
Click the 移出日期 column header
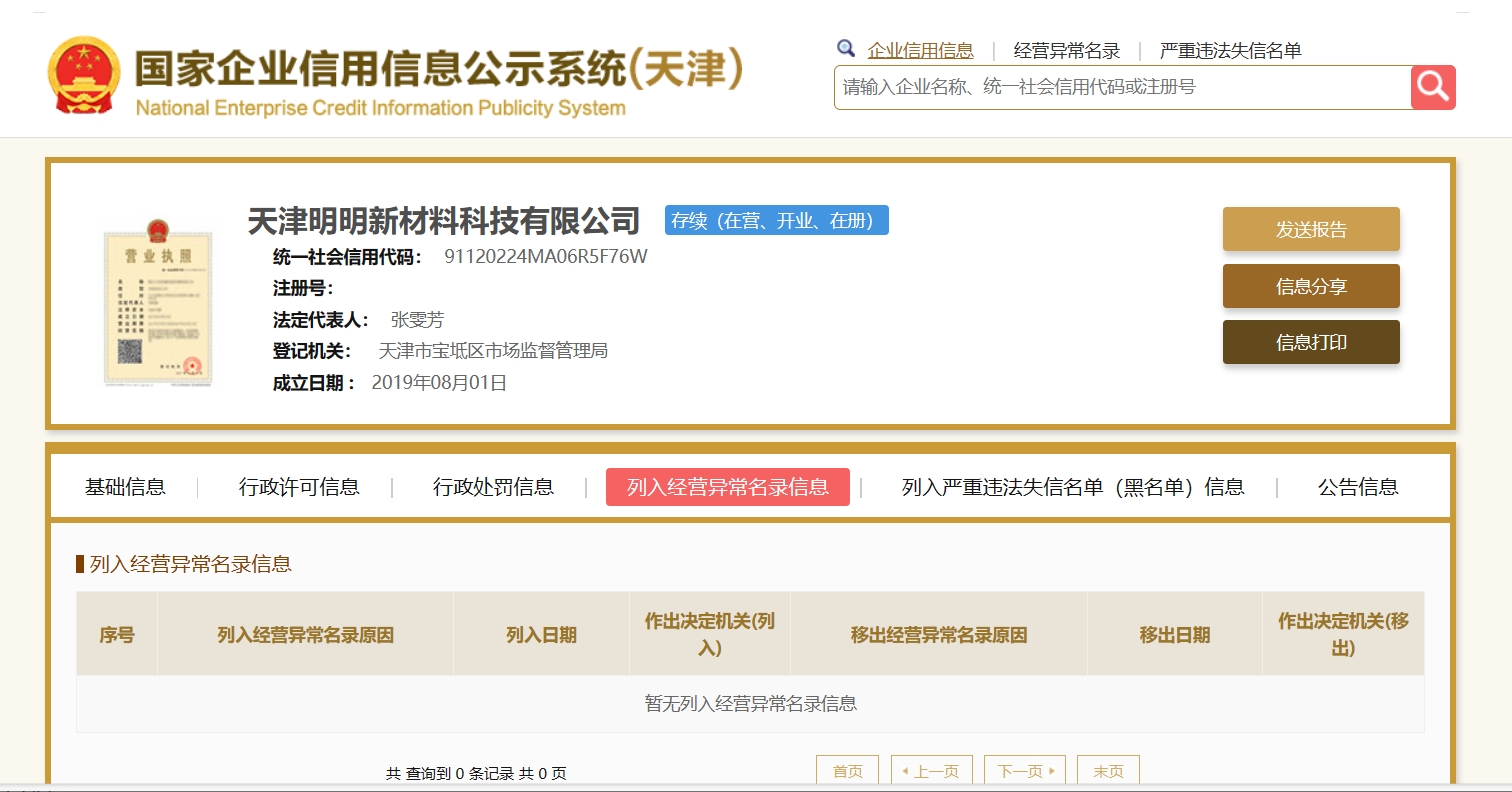1175,634
